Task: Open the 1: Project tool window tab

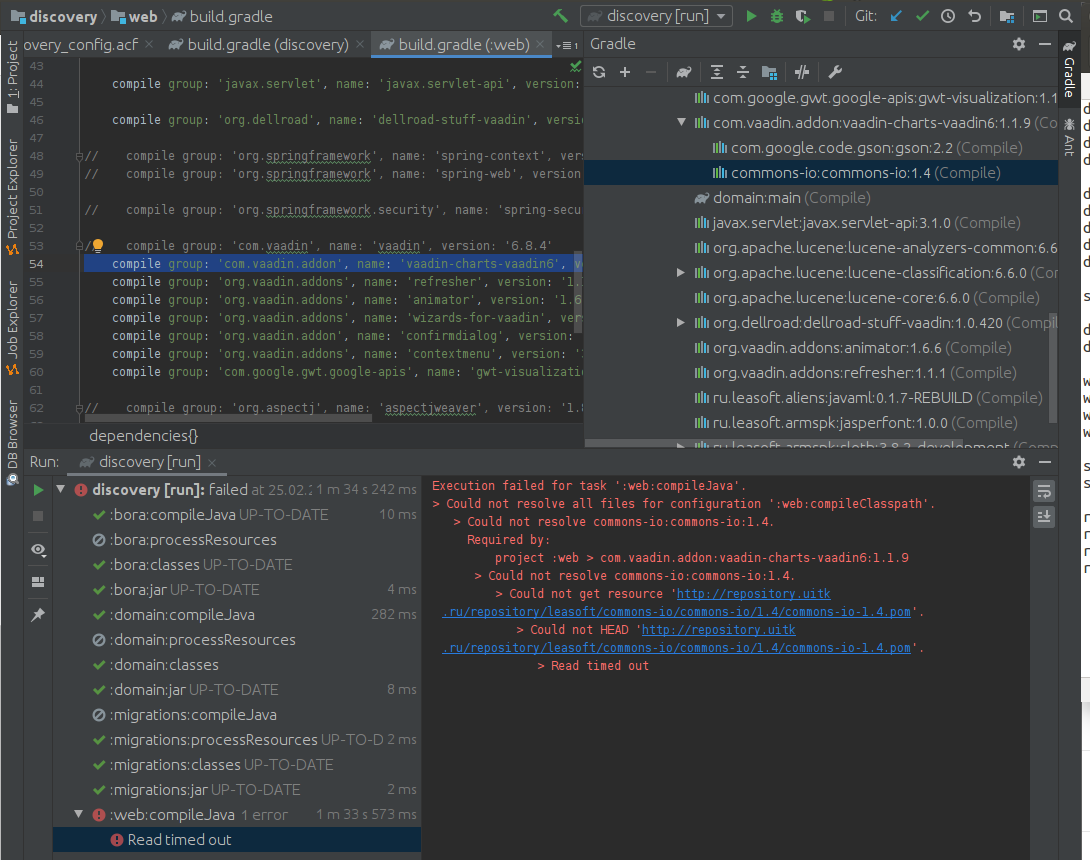Action: pyautogui.click(x=12, y=76)
